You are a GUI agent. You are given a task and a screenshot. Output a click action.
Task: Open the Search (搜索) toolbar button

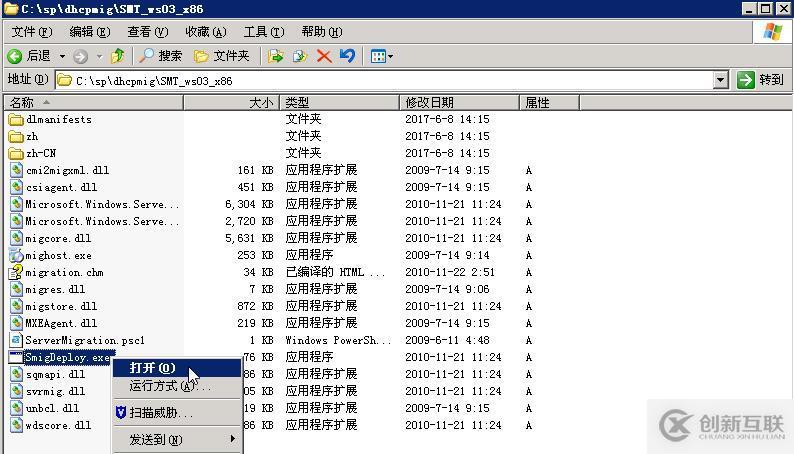click(161, 56)
